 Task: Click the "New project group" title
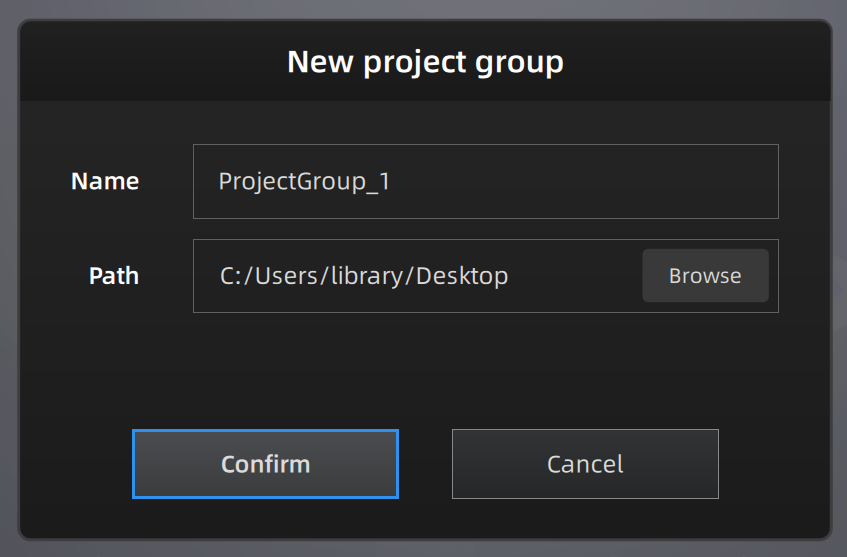pyautogui.click(x=425, y=62)
